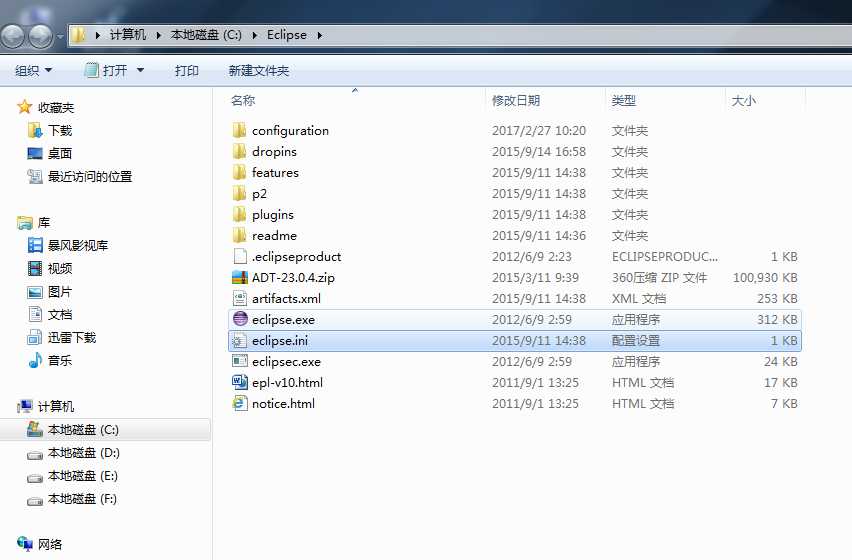
Task: Sort by the 名称 column header
Action: [243, 100]
